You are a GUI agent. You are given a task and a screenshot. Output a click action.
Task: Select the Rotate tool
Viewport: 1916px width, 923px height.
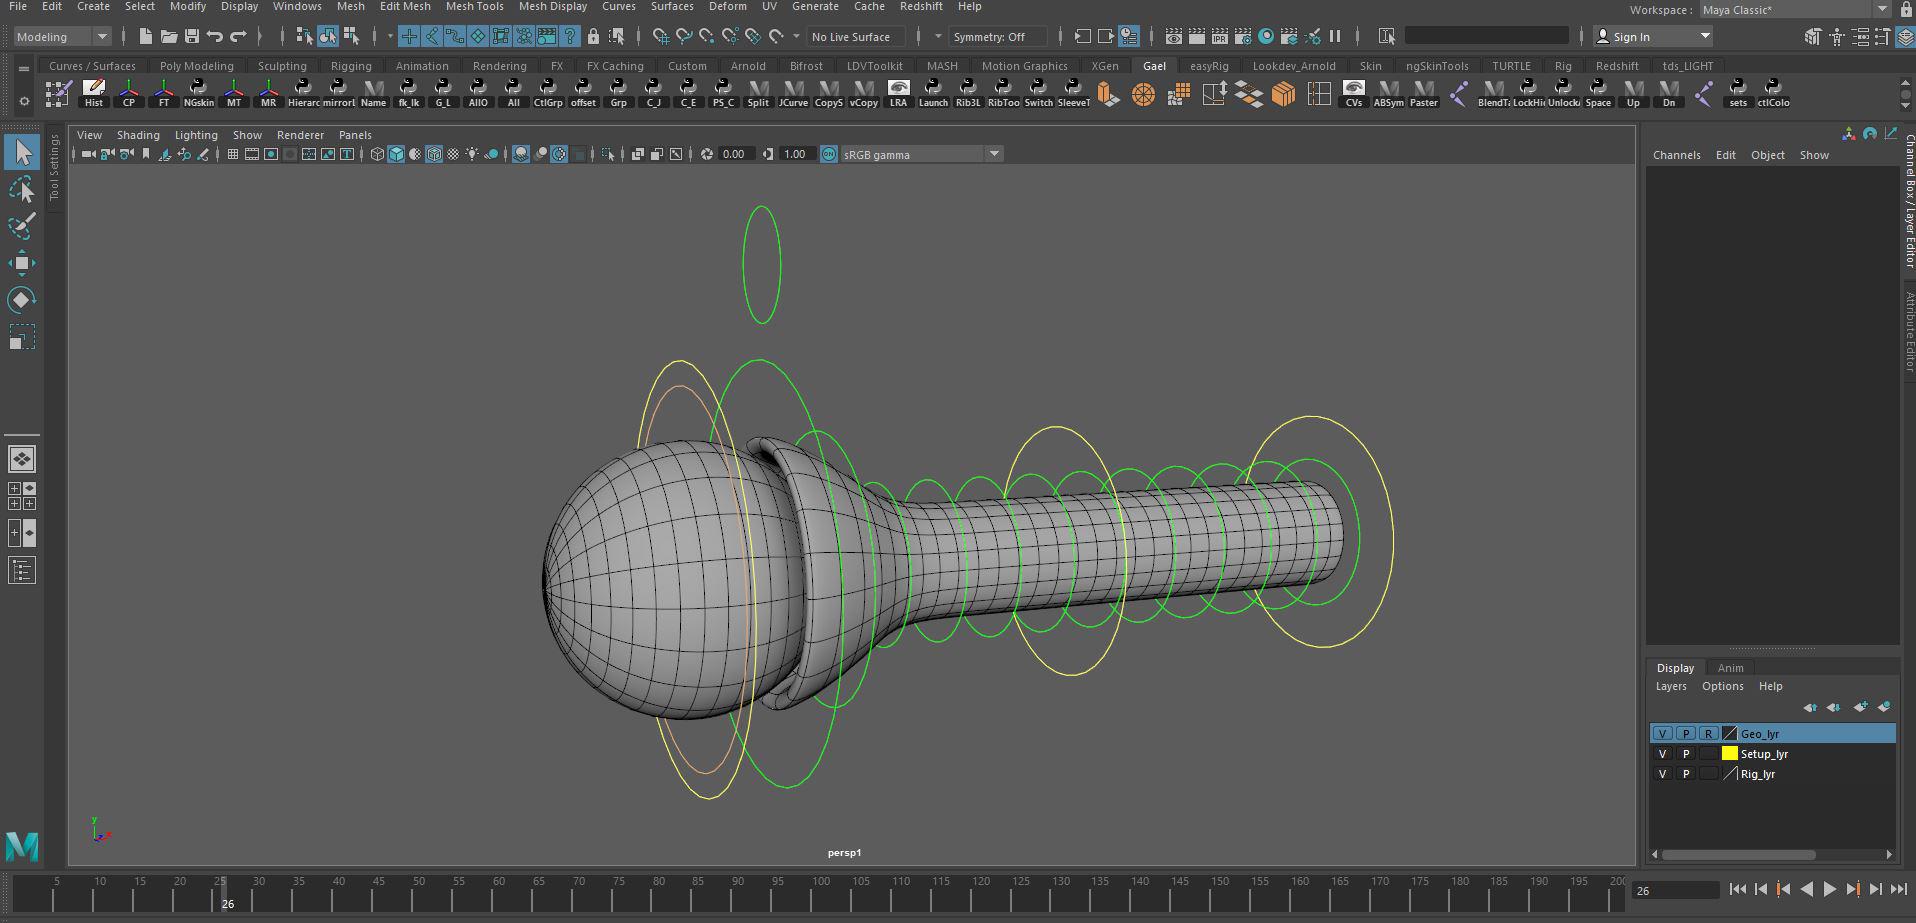click(x=21, y=300)
